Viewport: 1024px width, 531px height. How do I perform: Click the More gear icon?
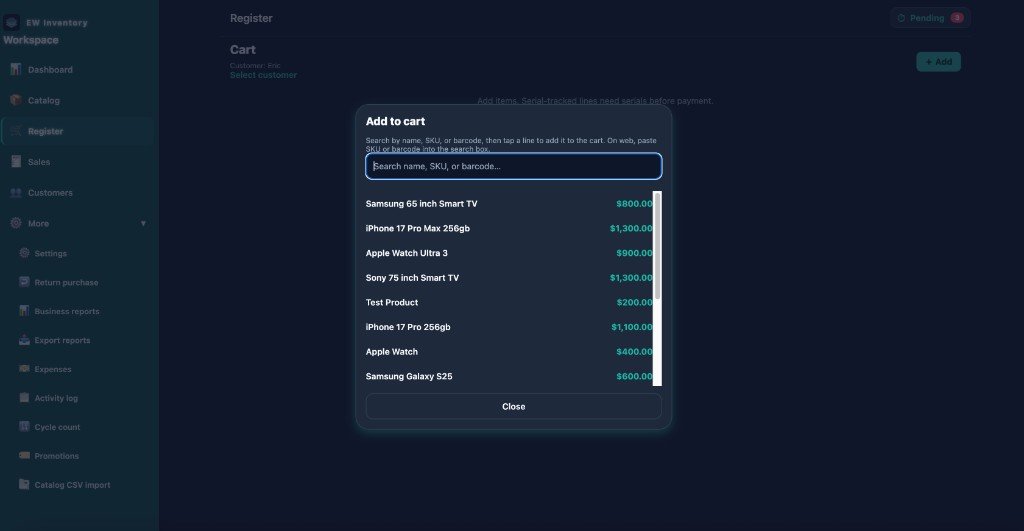[16, 223]
